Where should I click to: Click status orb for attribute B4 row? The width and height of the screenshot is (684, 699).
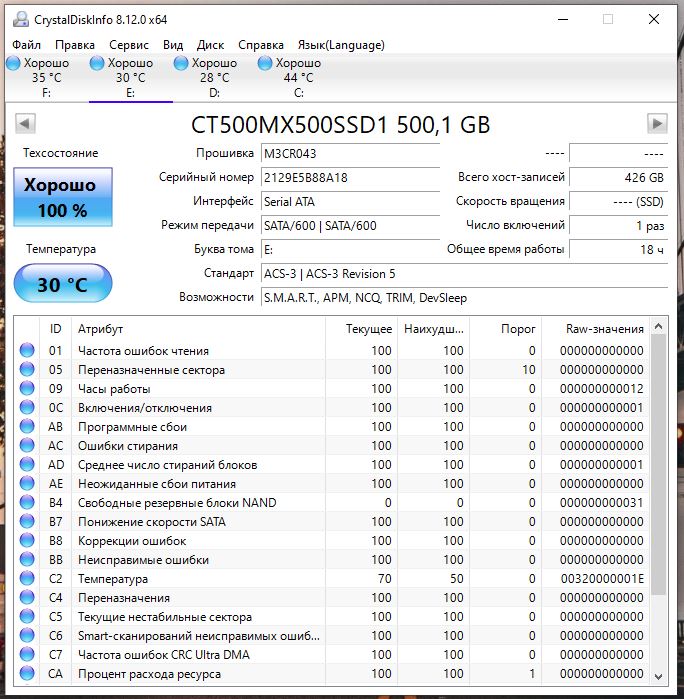pyautogui.click(x=27, y=502)
